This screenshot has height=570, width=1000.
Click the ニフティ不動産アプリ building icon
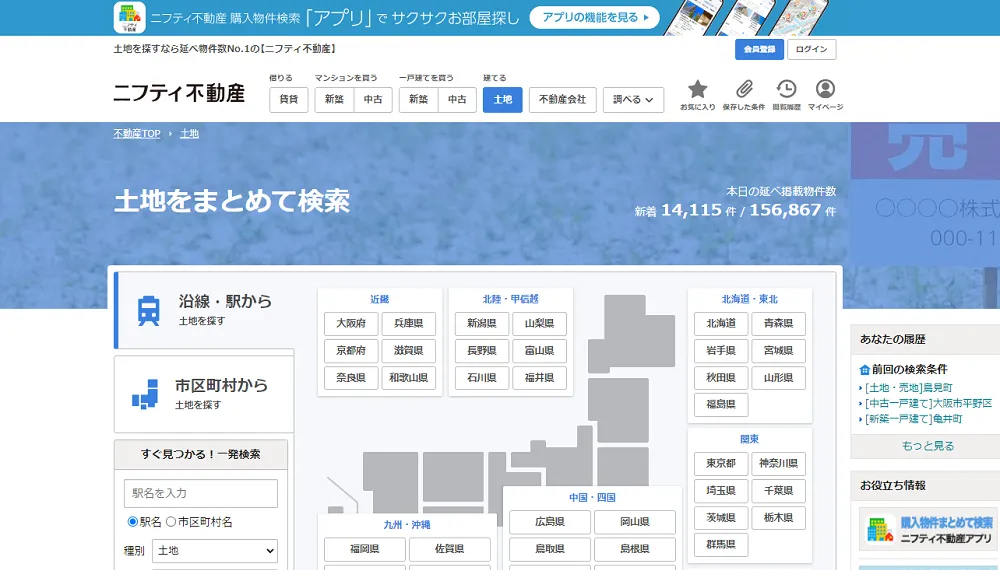point(879,529)
